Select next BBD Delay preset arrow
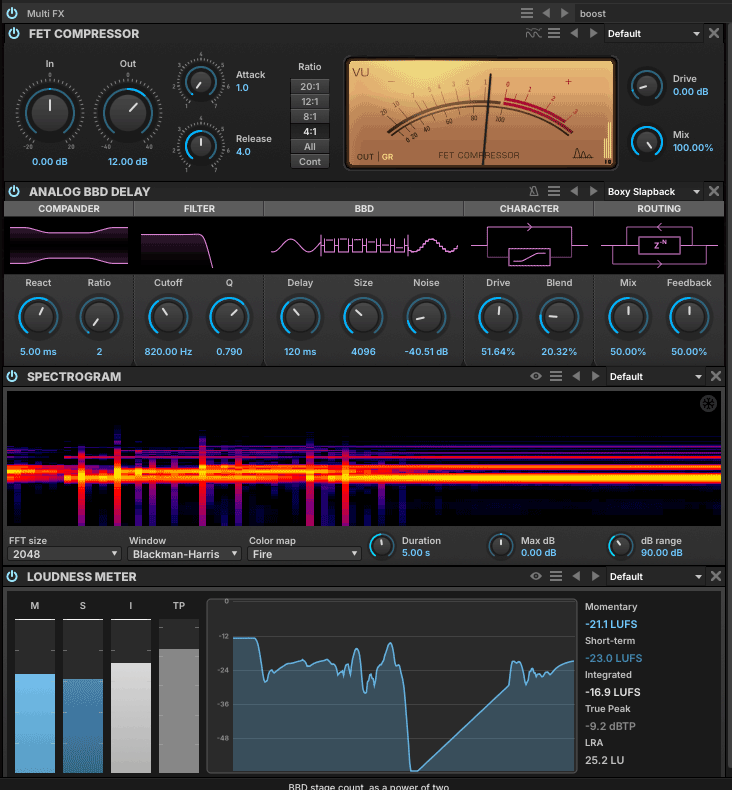 point(593,191)
